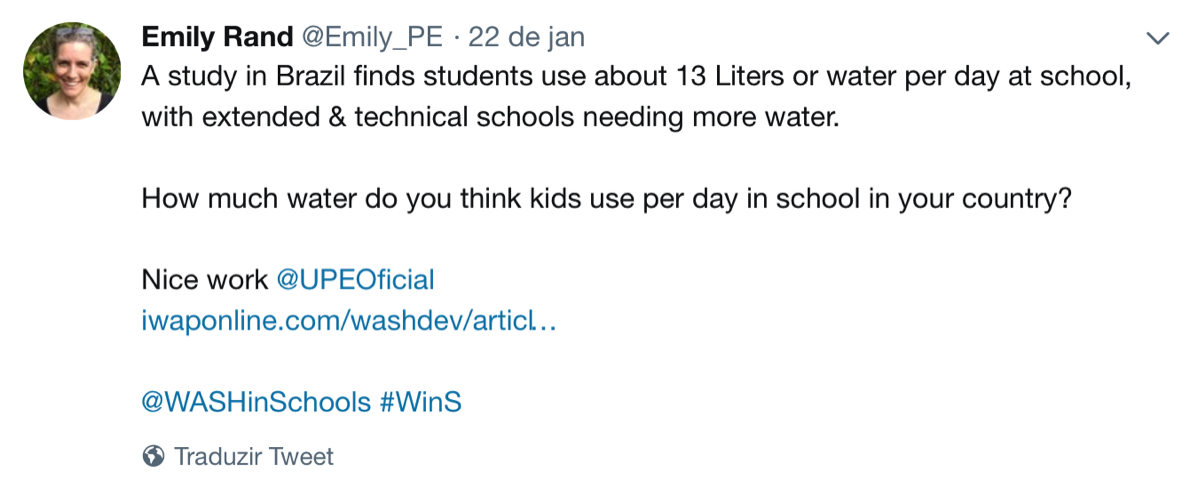This screenshot has width=1198, height=488.
Task: Click the #WinS hashtag
Action: tap(420, 402)
